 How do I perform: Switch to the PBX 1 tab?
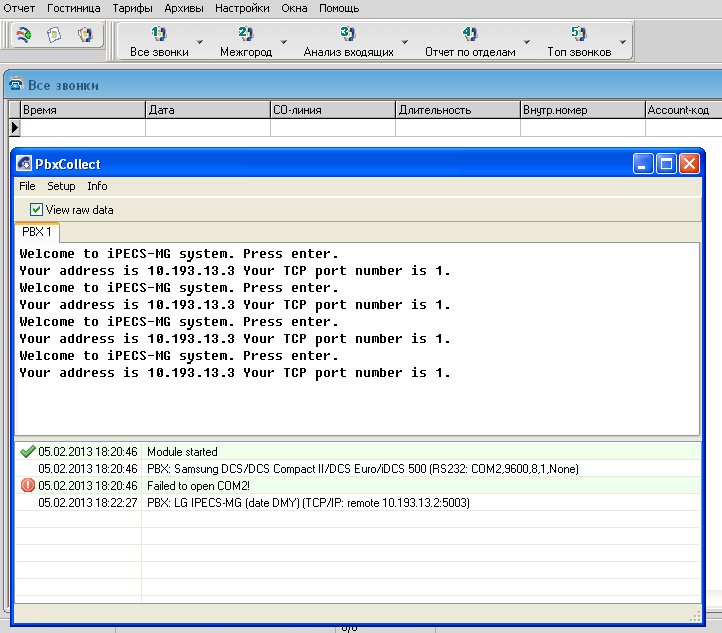coord(37,232)
